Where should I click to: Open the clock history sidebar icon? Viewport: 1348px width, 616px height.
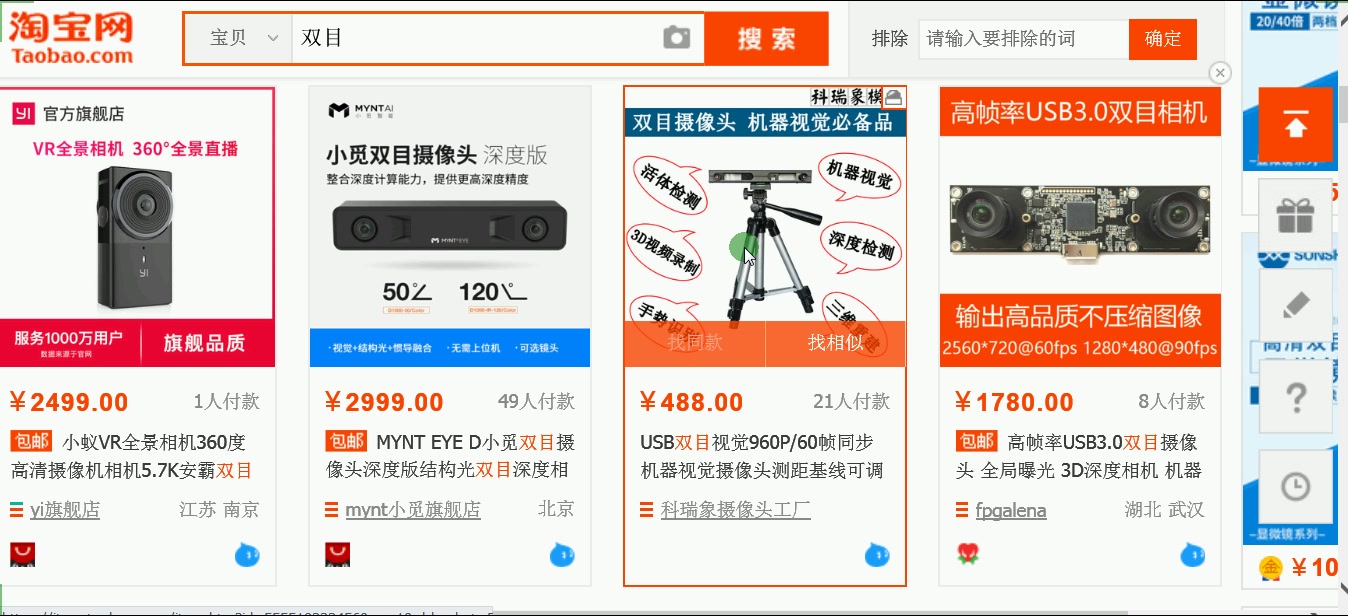(x=1295, y=487)
